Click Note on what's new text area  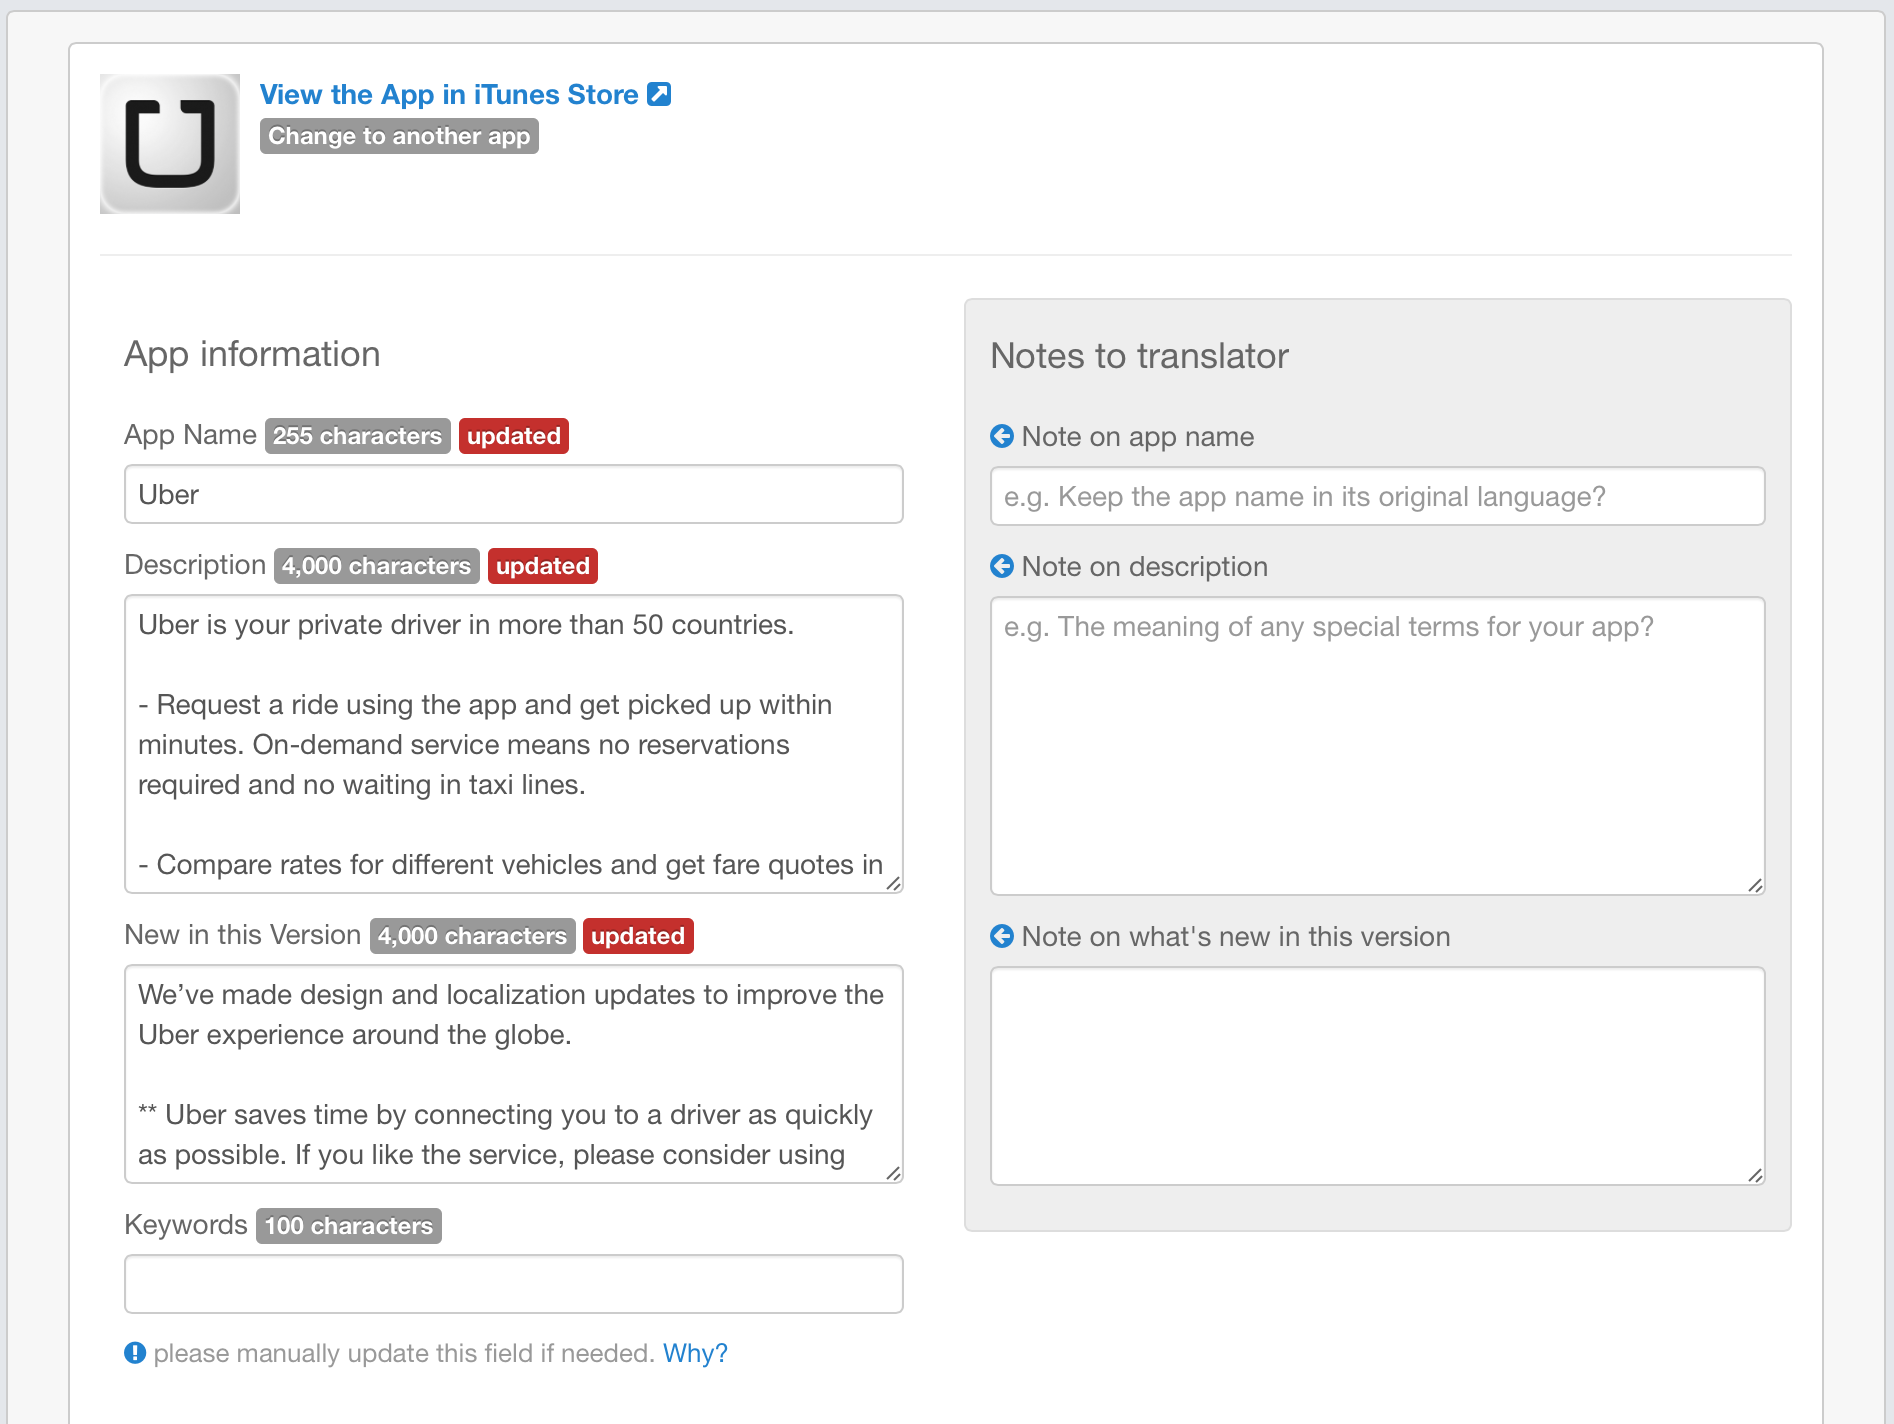point(1378,1076)
